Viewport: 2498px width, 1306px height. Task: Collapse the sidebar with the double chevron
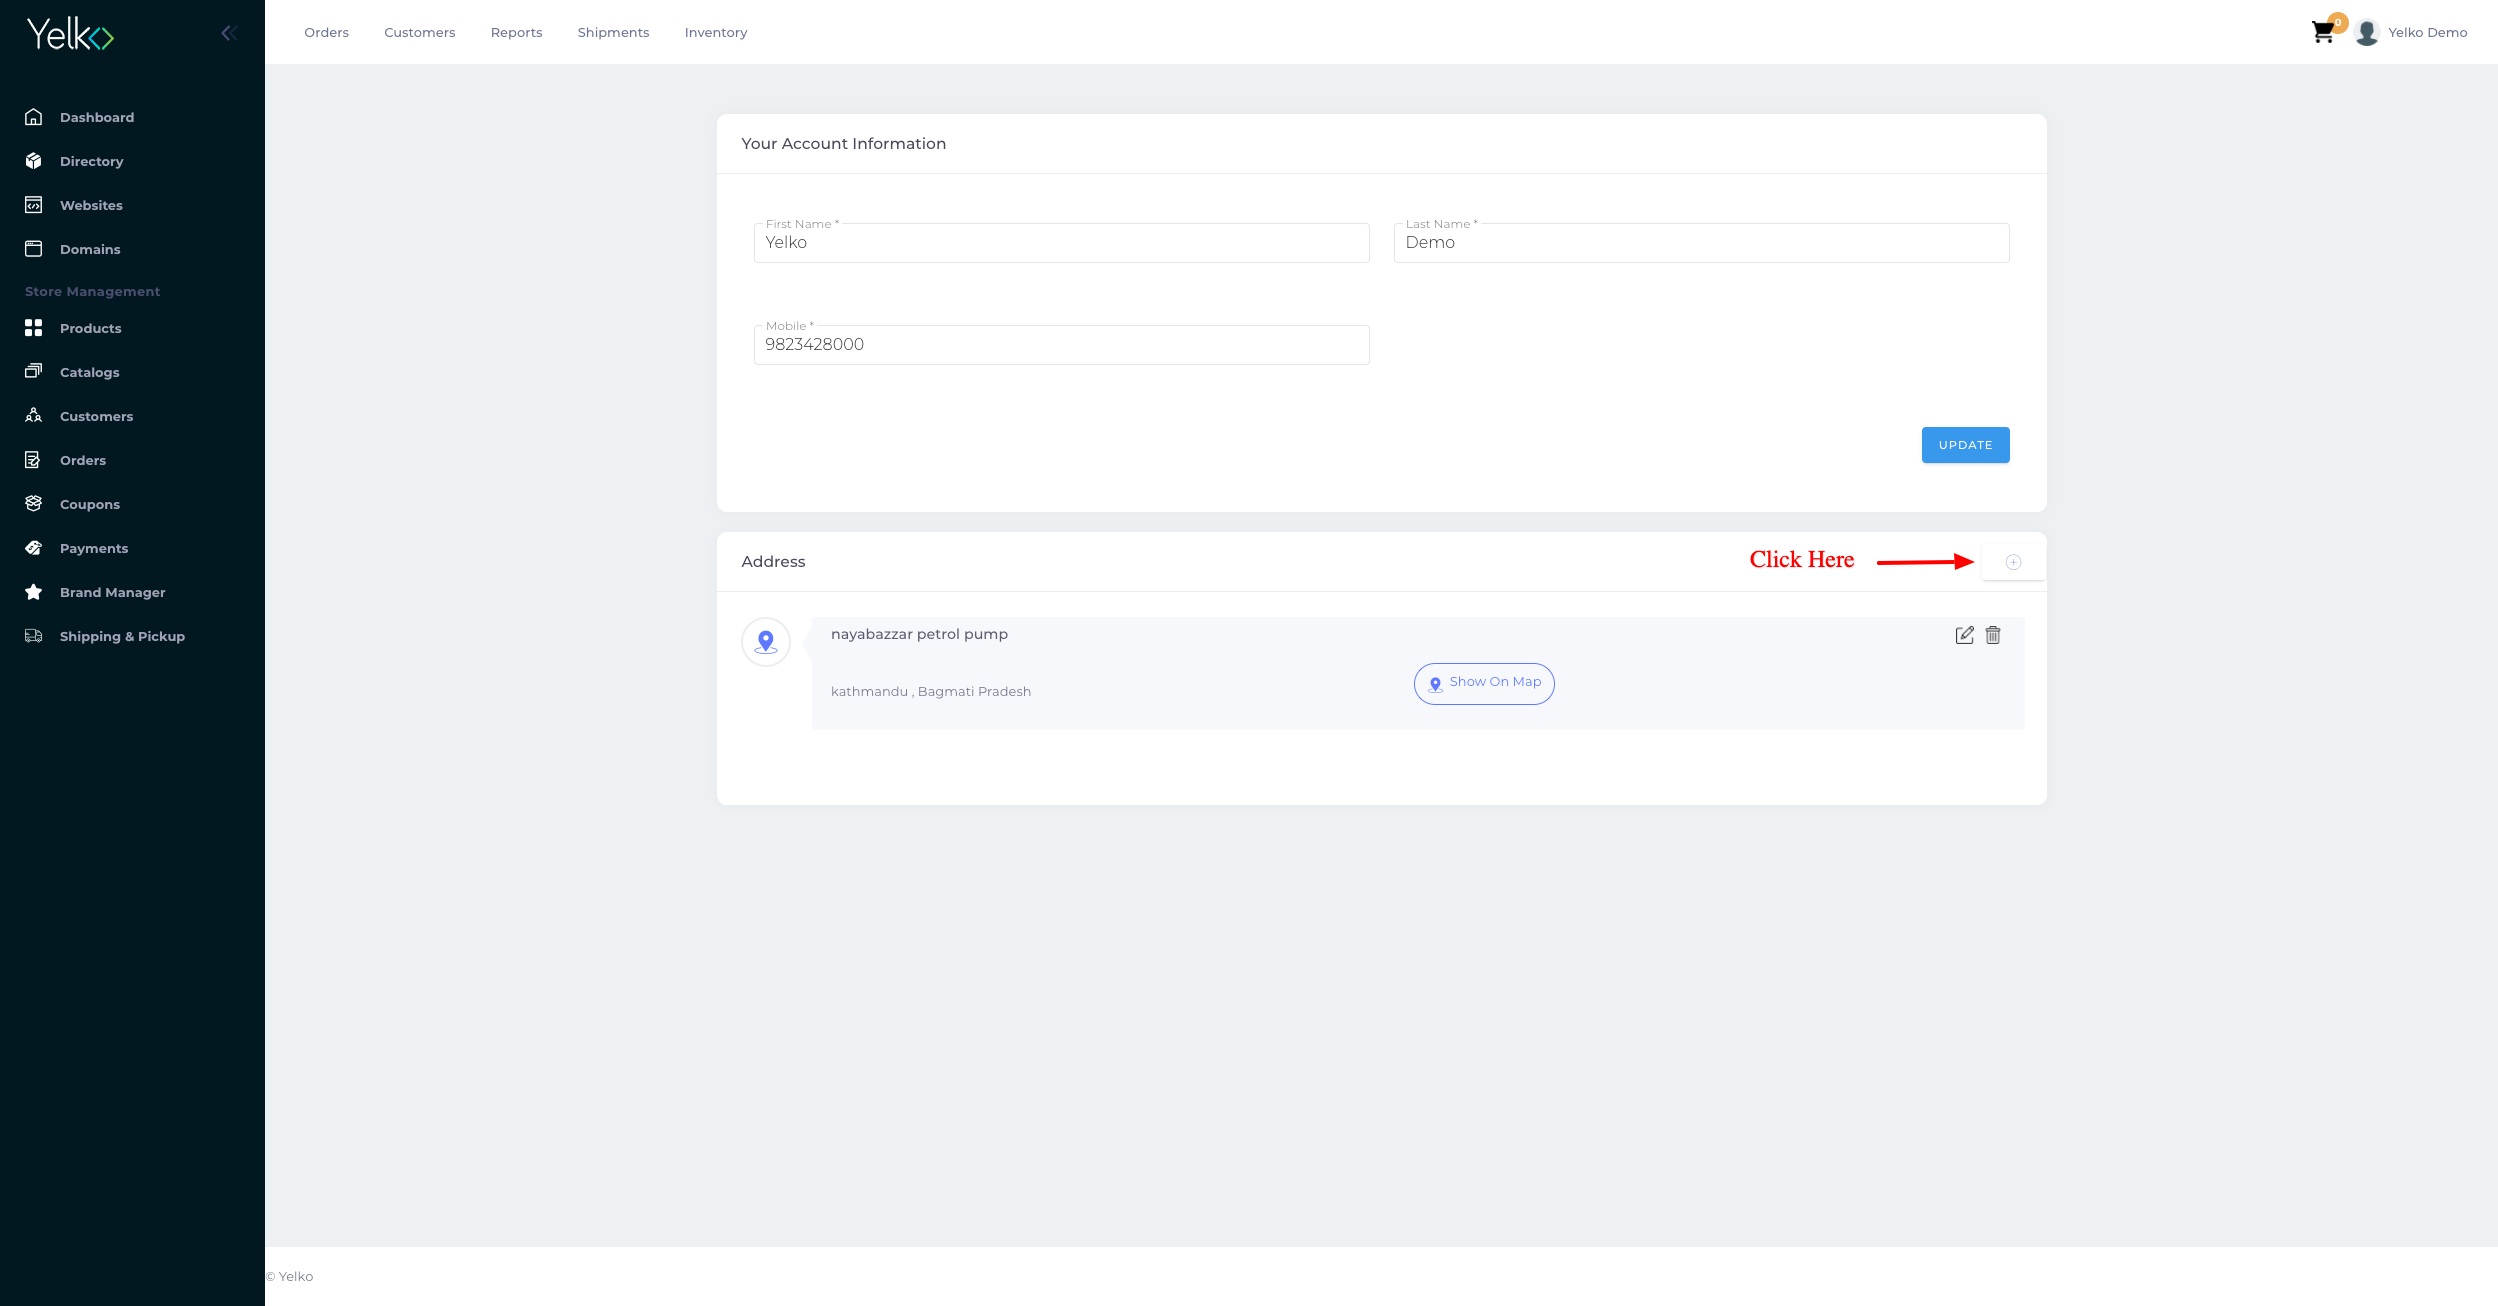click(x=229, y=33)
